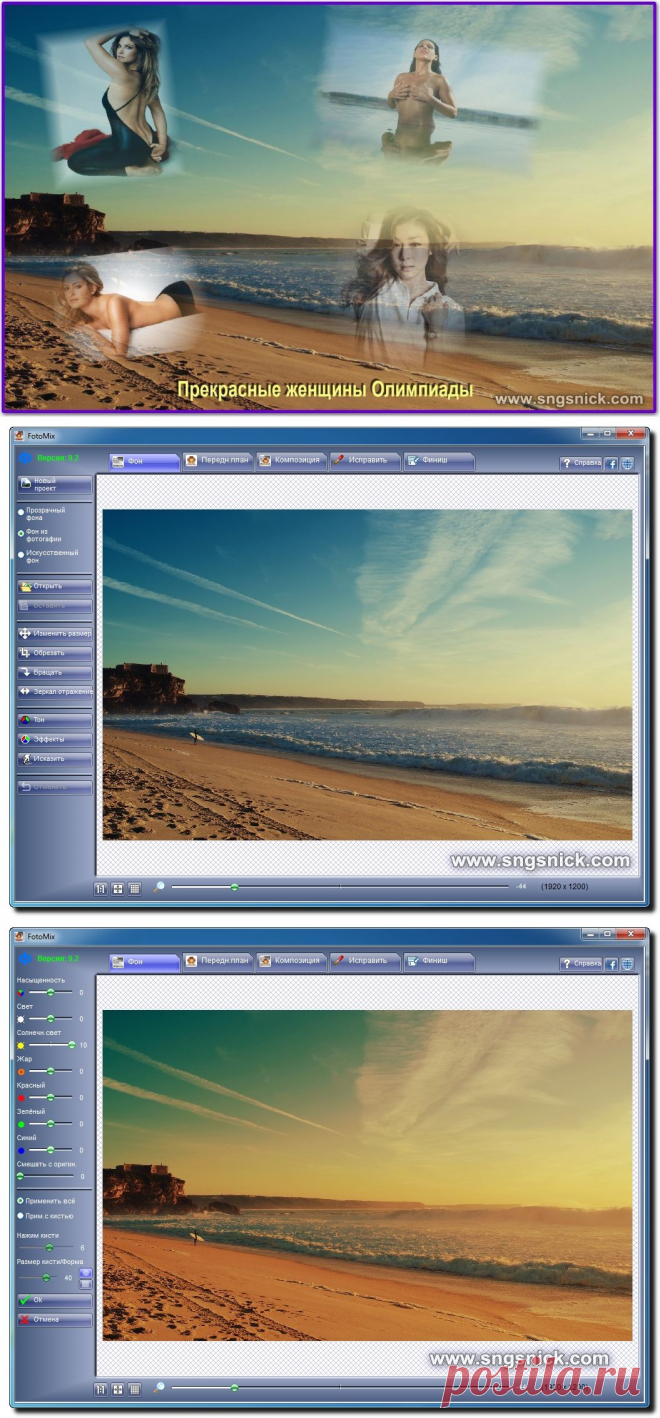660x1418 pixels.
Task: Toggle grid icon in the tone sliders window
Action: pyautogui.click(x=134, y=1389)
